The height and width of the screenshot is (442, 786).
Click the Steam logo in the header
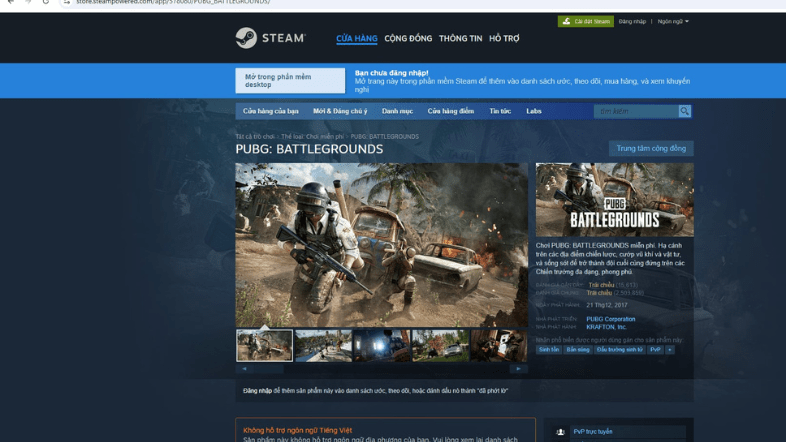point(263,38)
